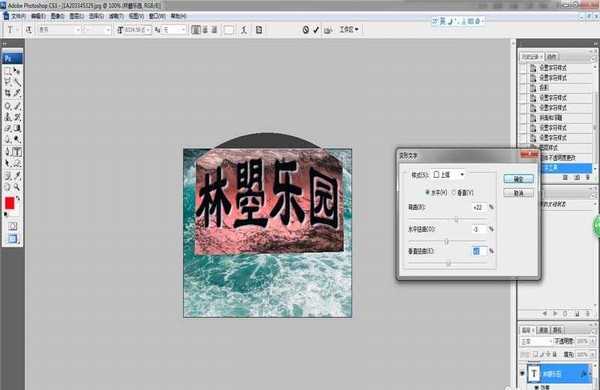Select the Dodge tool
Viewport: 600px width, 390px height.
pyautogui.click(x=17, y=139)
